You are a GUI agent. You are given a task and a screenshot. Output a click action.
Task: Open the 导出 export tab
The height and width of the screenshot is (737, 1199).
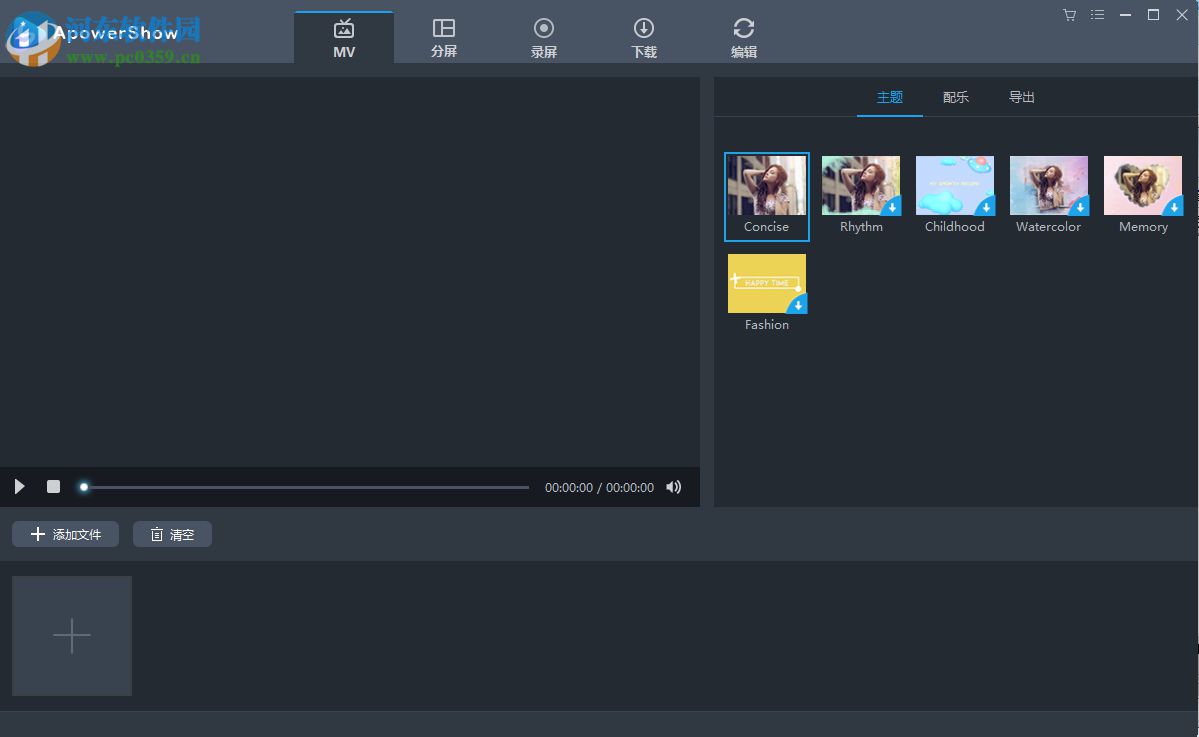1022,97
